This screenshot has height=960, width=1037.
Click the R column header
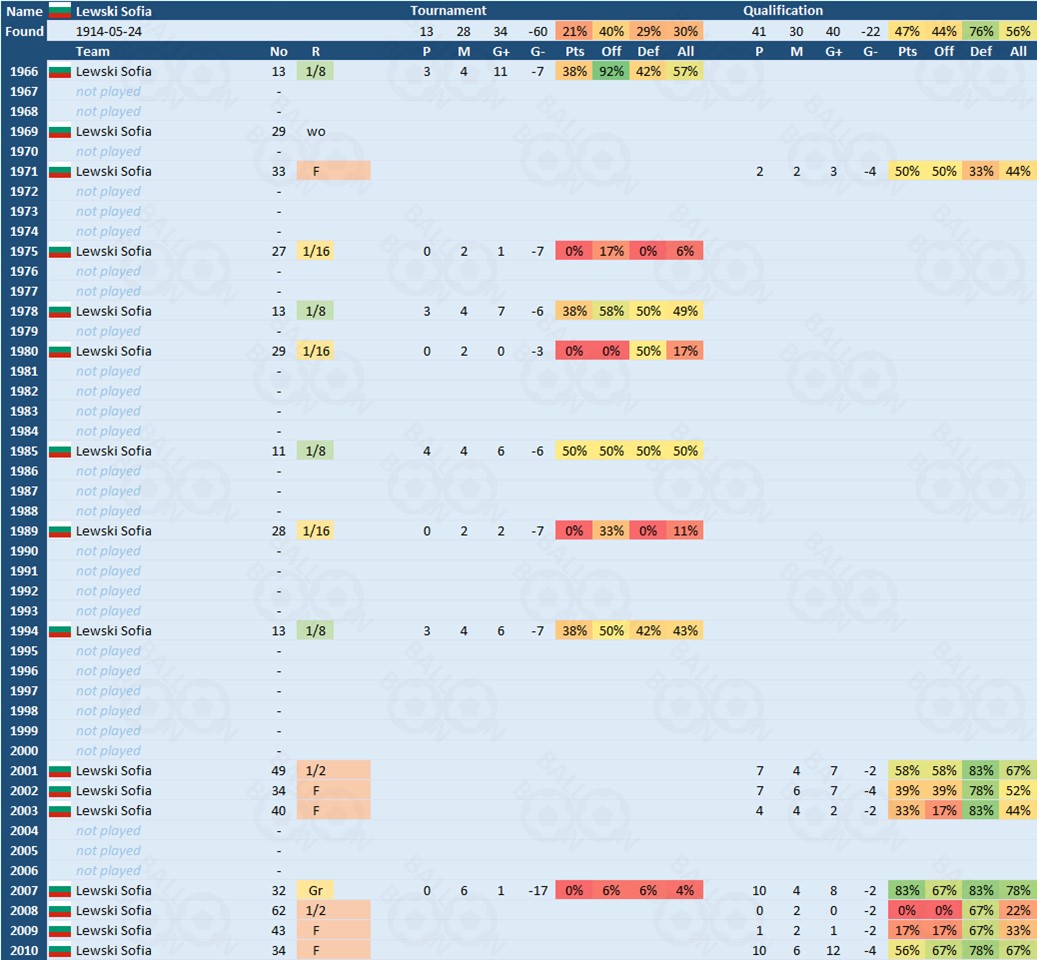tap(316, 51)
